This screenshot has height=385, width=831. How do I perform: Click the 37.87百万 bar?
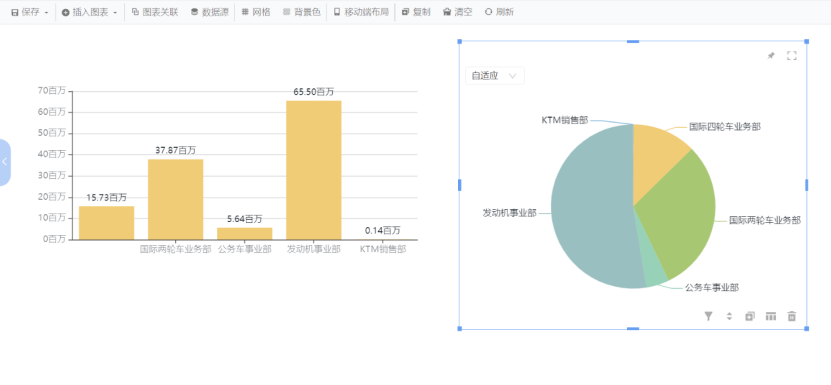coord(175,199)
